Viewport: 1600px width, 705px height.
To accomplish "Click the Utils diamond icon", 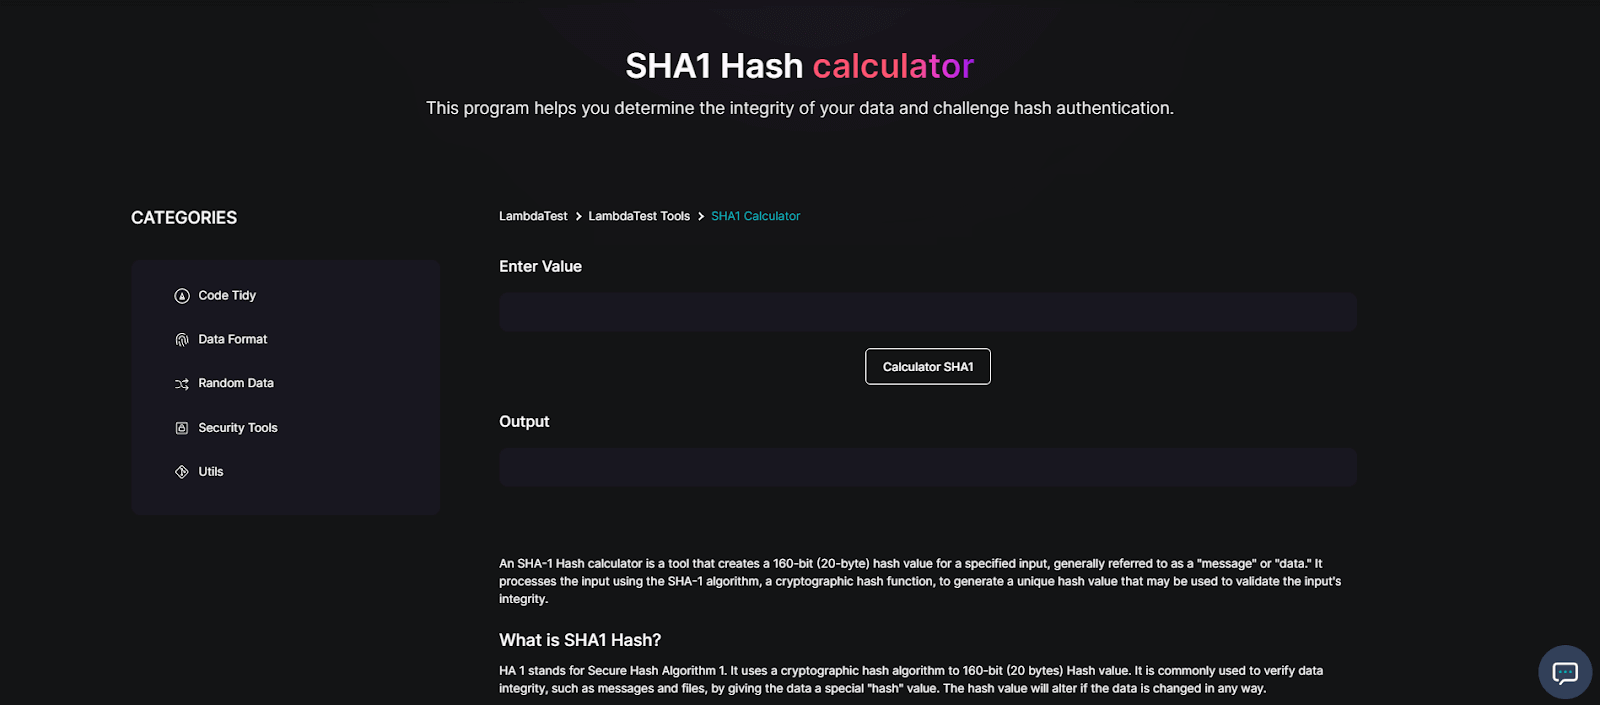I will point(181,471).
